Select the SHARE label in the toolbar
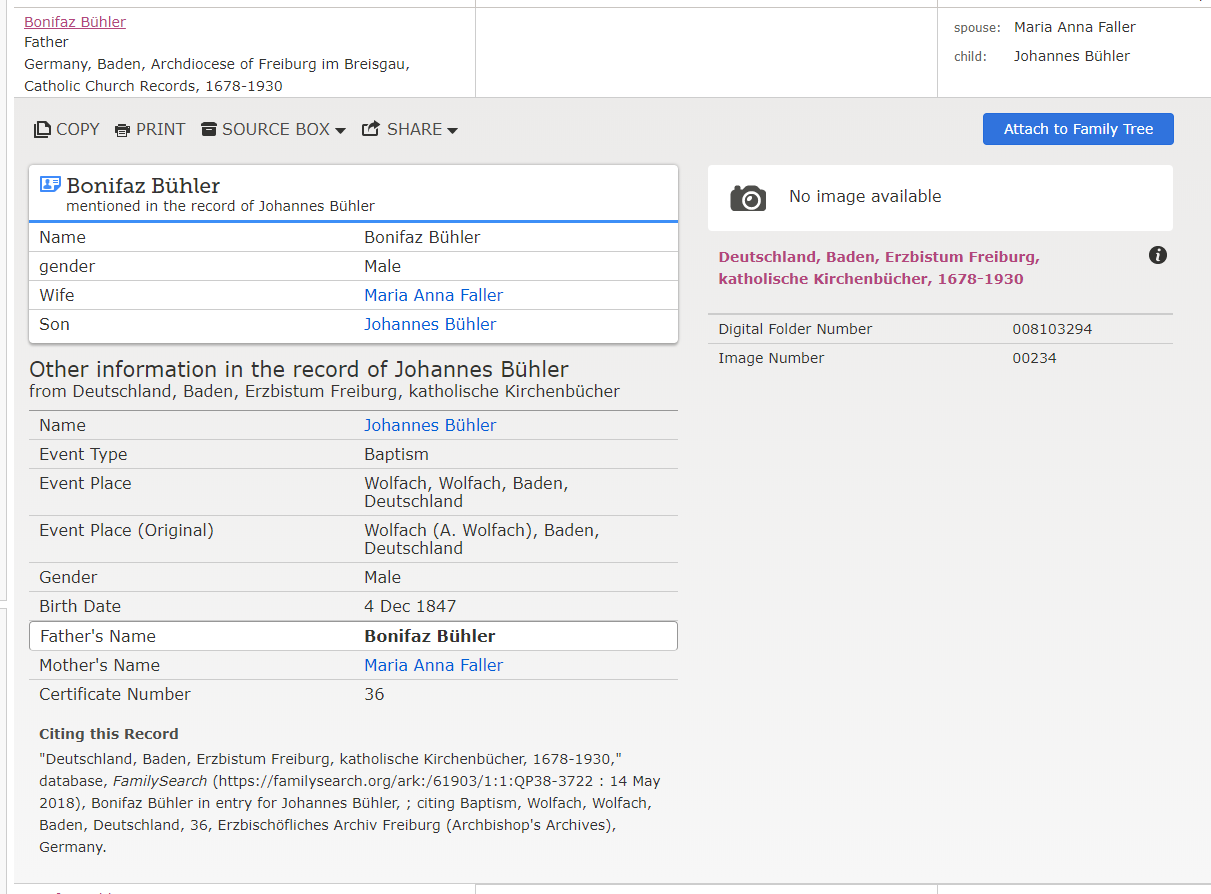Image resolution: width=1211 pixels, height=894 pixels. coord(414,129)
